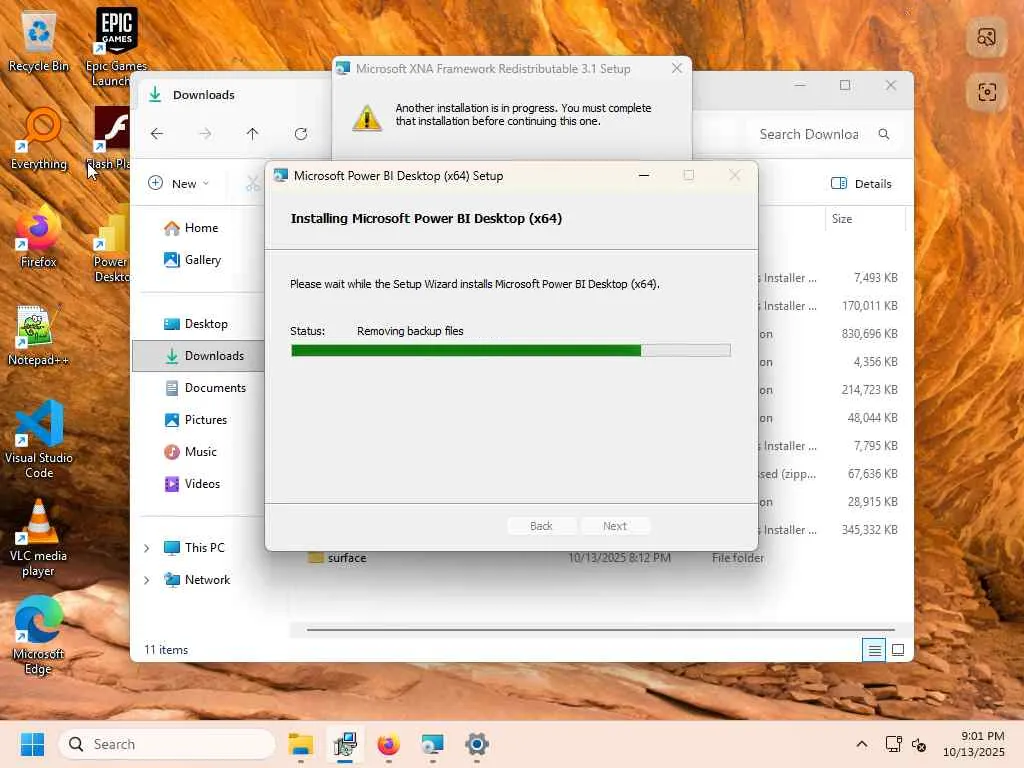The width and height of the screenshot is (1024, 768).
Task: Toggle the Details pane in Downloads
Action: pyautogui.click(x=861, y=184)
